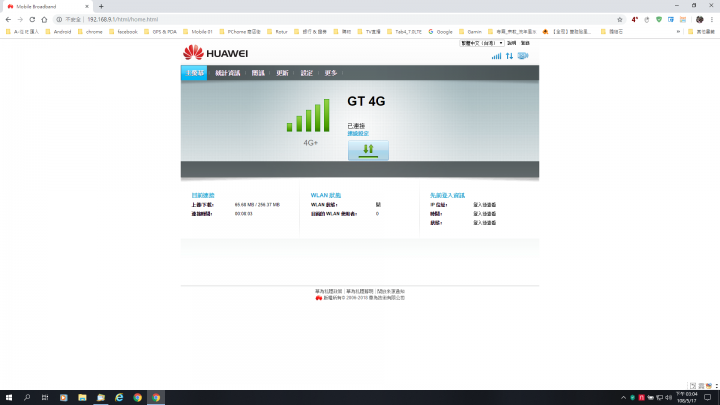
Task: Click the WLAN/device status icon in header
Action: [523, 56]
